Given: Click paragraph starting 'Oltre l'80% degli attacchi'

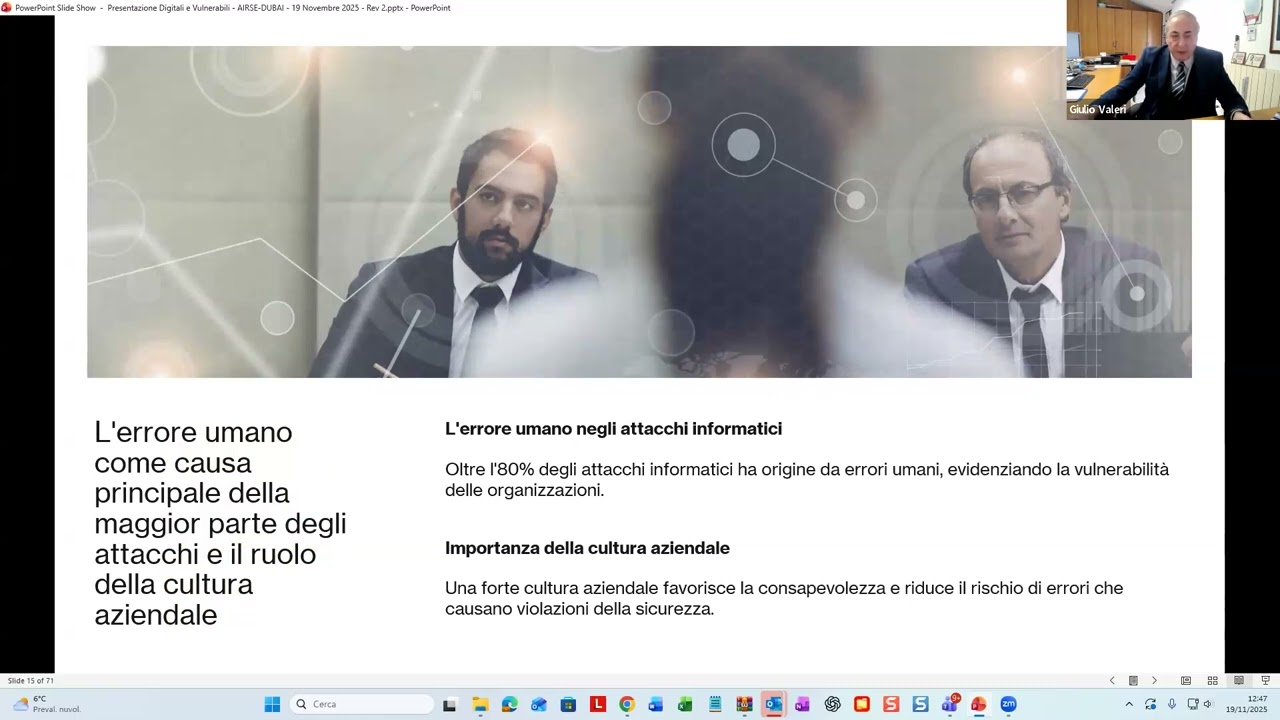Looking at the screenshot, I should click(x=807, y=479).
